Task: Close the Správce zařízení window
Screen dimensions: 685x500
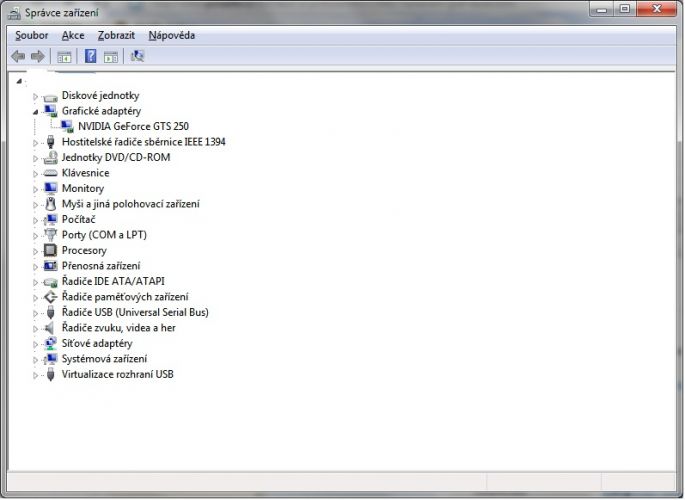Action: point(657,9)
